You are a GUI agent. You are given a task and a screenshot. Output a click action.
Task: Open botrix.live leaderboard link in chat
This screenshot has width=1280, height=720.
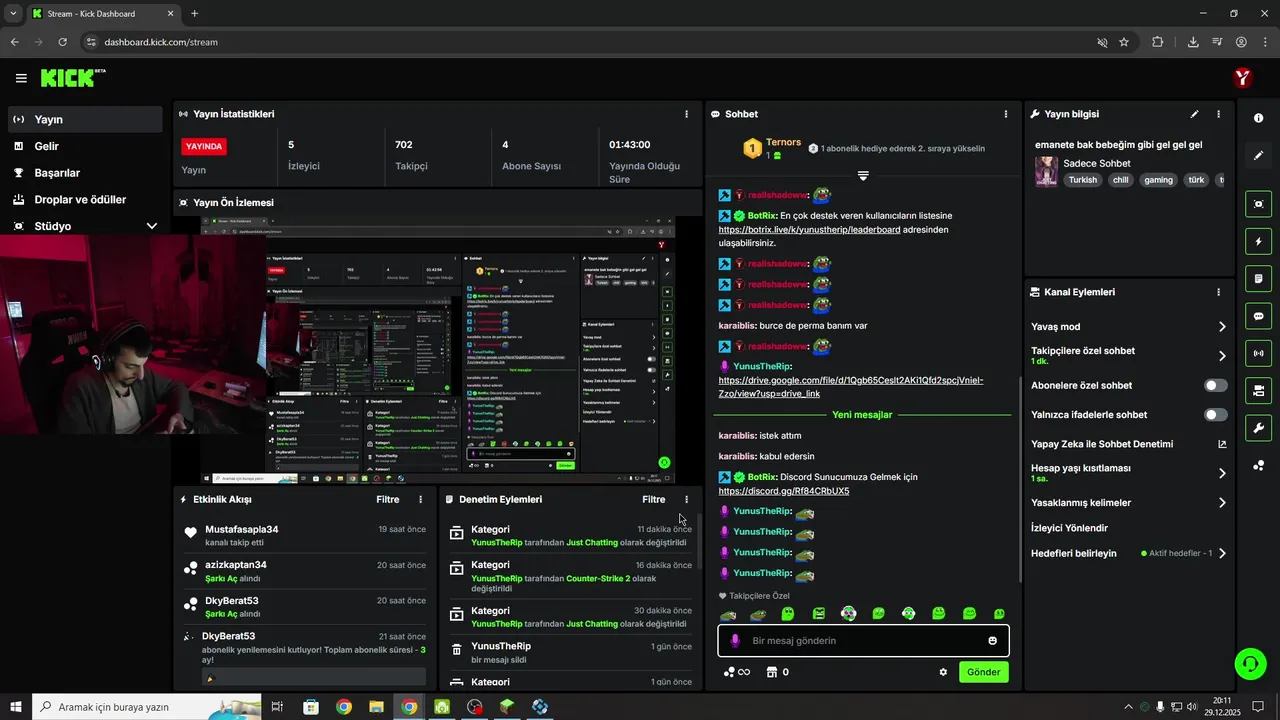coord(809,230)
